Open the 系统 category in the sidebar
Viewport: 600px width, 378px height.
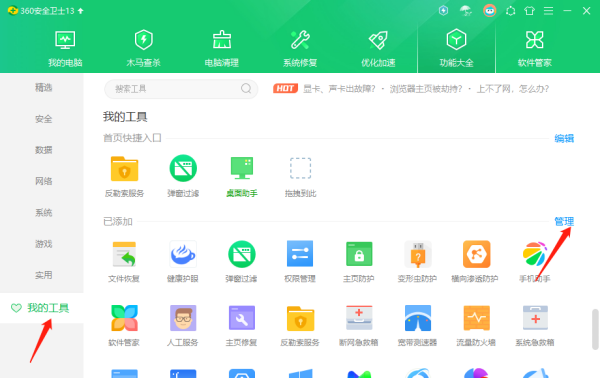[x=43, y=212]
